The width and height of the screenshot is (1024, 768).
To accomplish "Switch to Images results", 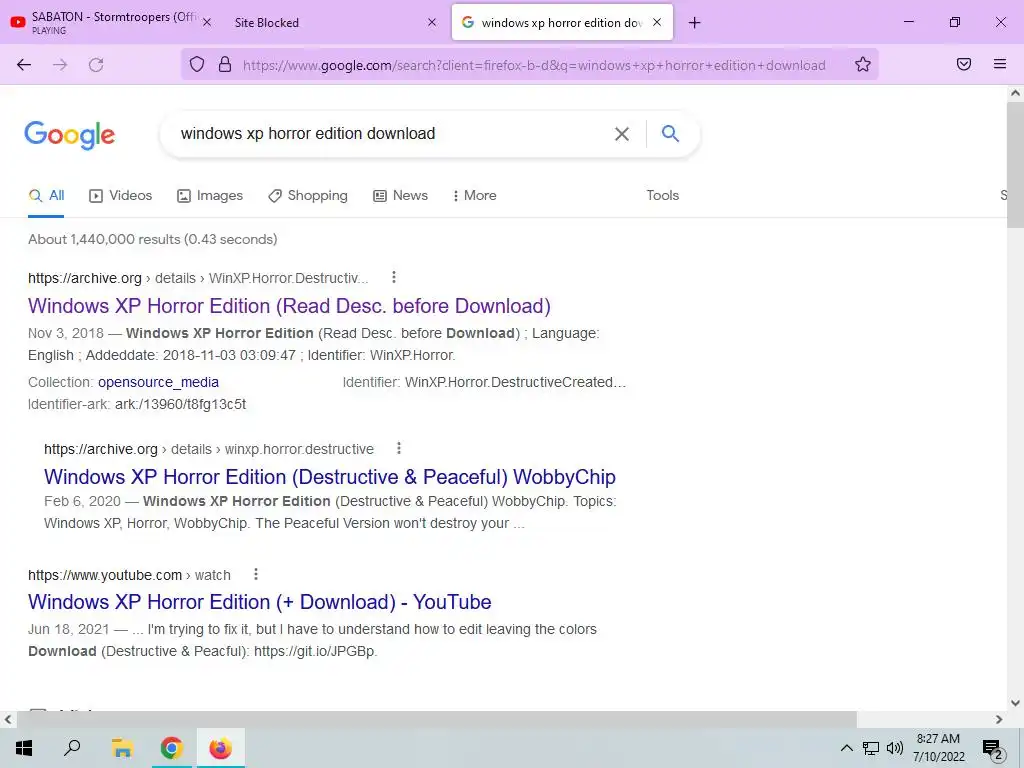I will click(x=210, y=195).
